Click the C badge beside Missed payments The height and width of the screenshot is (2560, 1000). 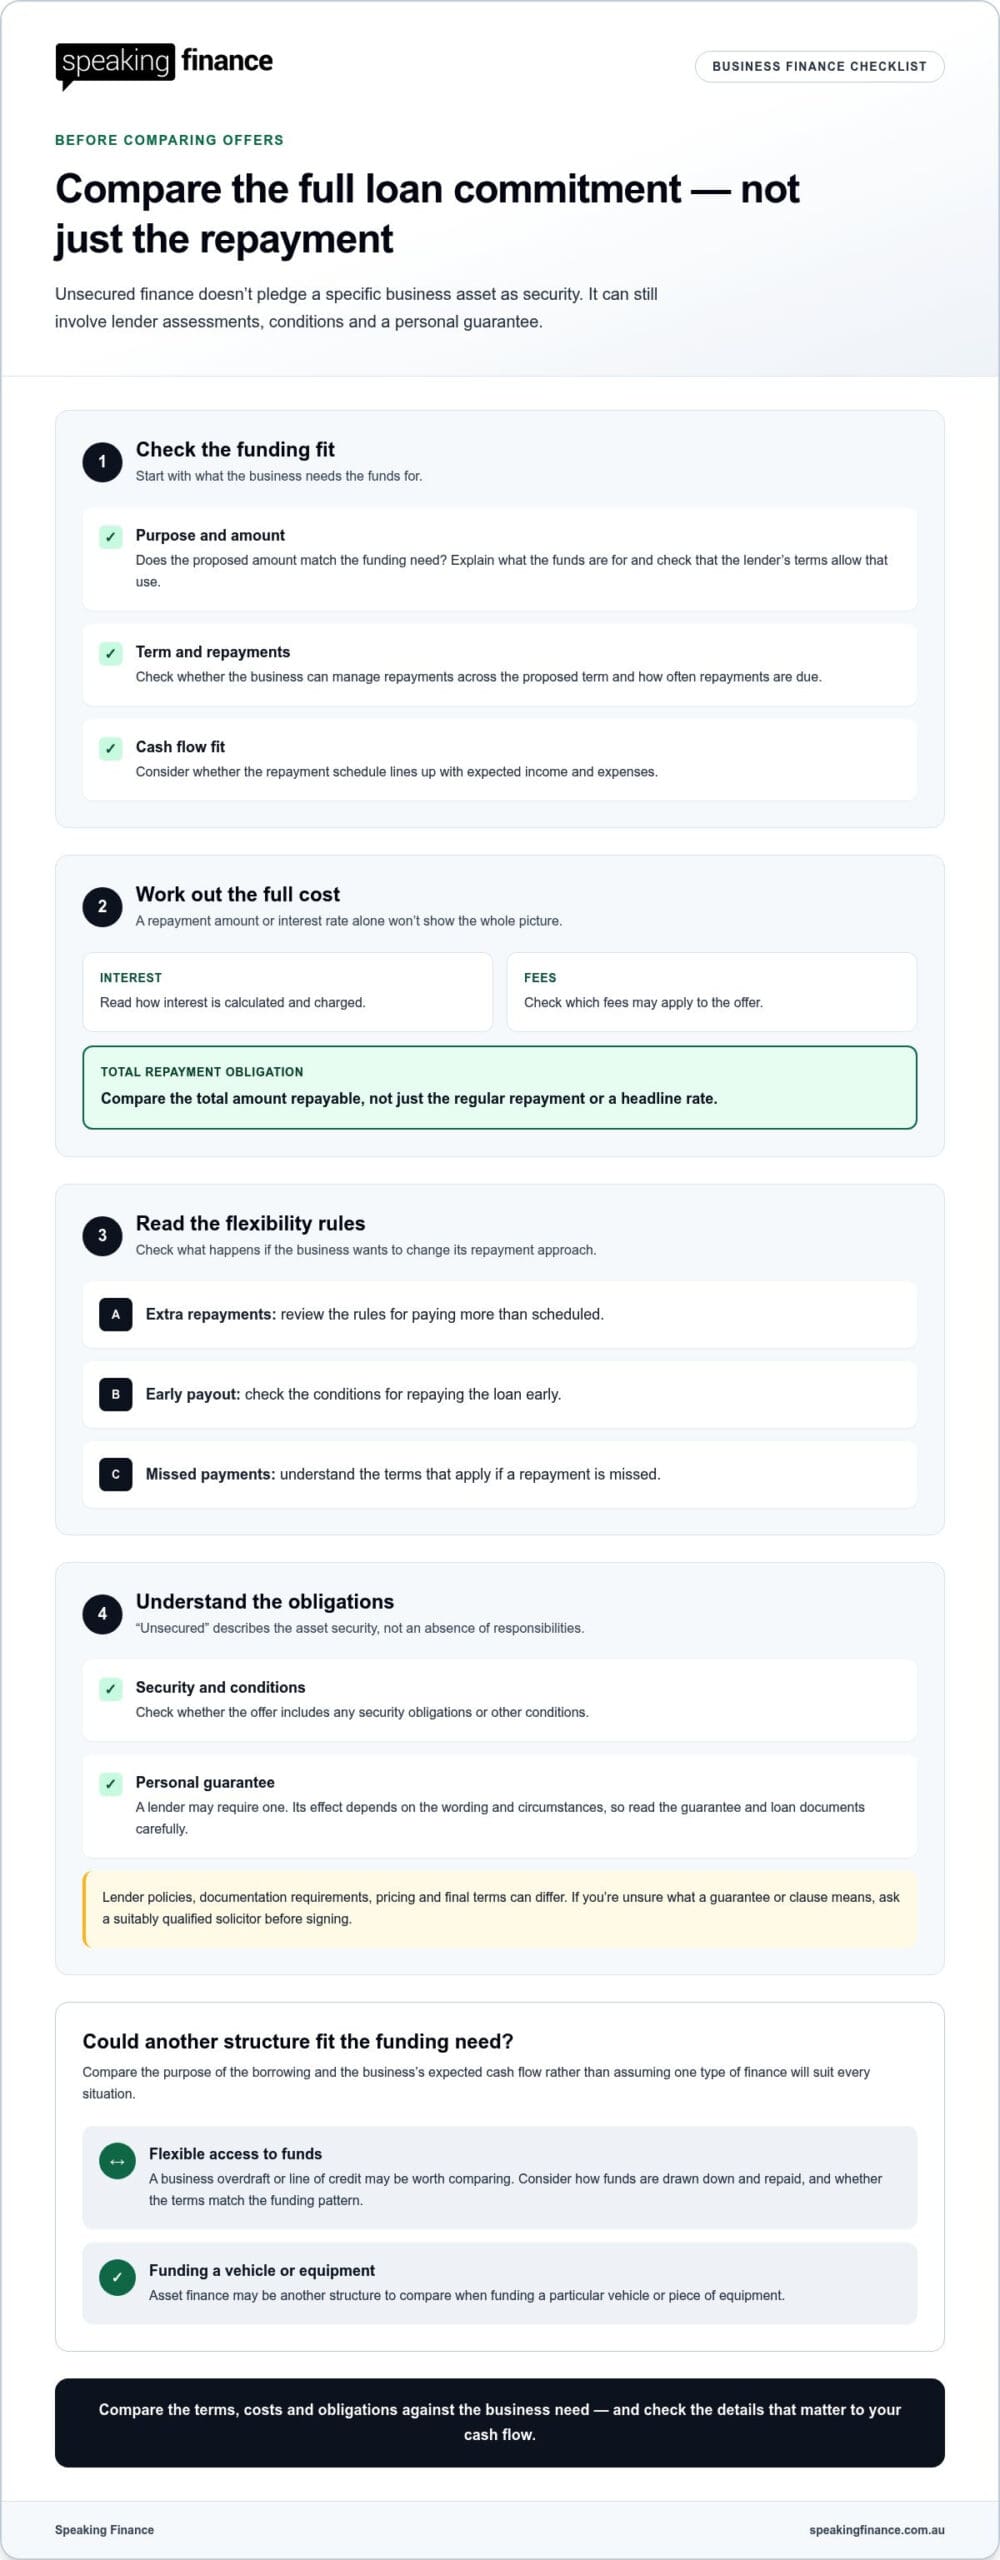click(x=116, y=1475)
